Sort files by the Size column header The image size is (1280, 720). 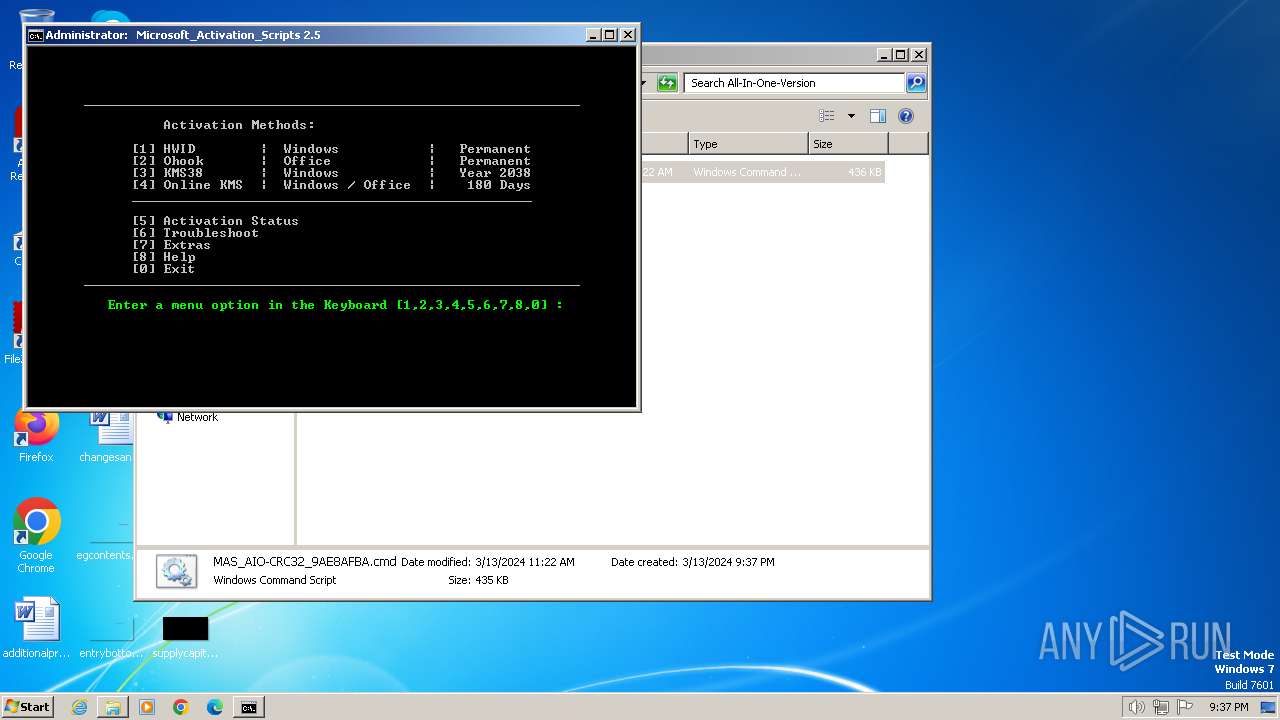848,144
